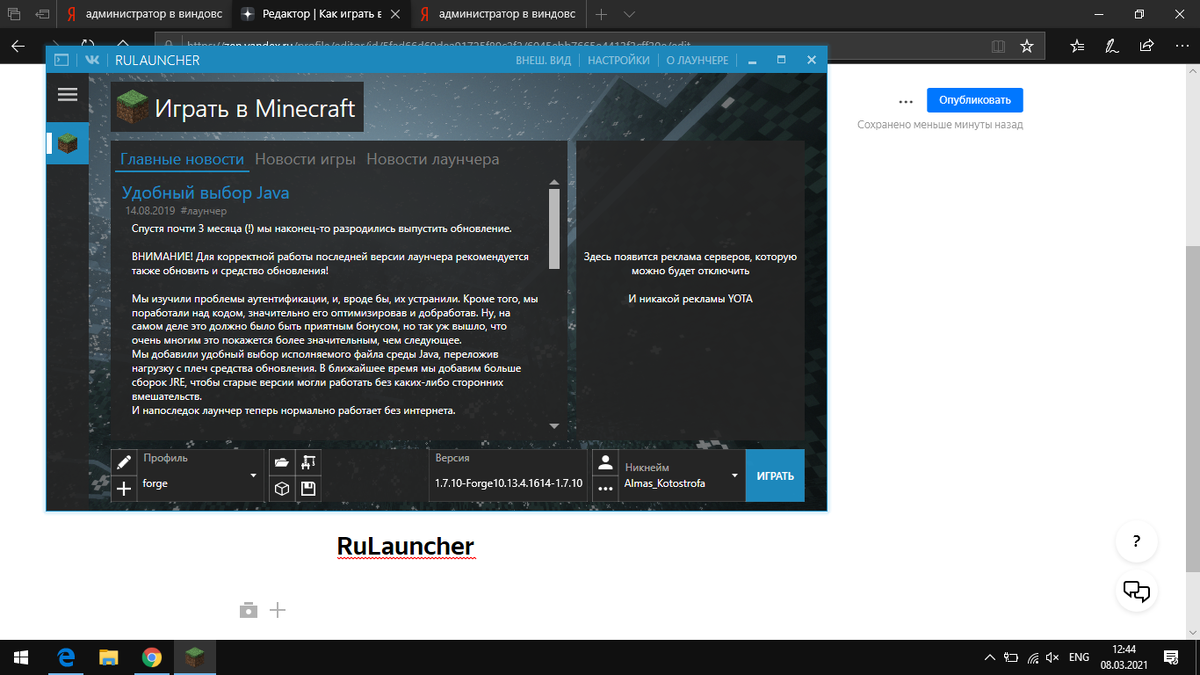Switch to first администратор в виндовс browser tab
The width and height of the screenshot is (1200, 675).
point(144,15)
